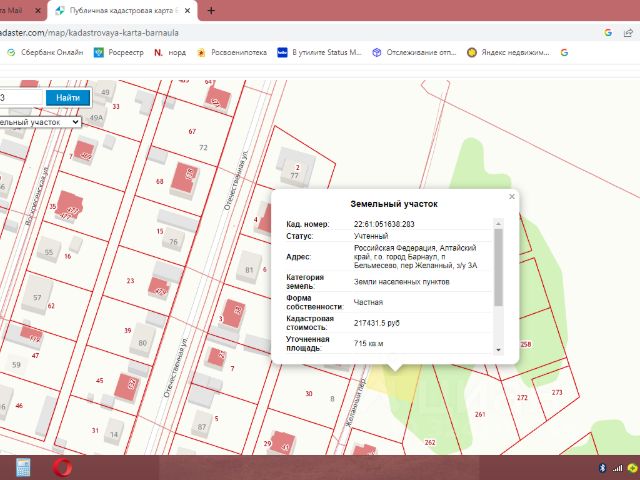Switch to the Mail browser tab
Image resolution: width=640 pixels, height=480 pixels.
click(x=20, y=10)
